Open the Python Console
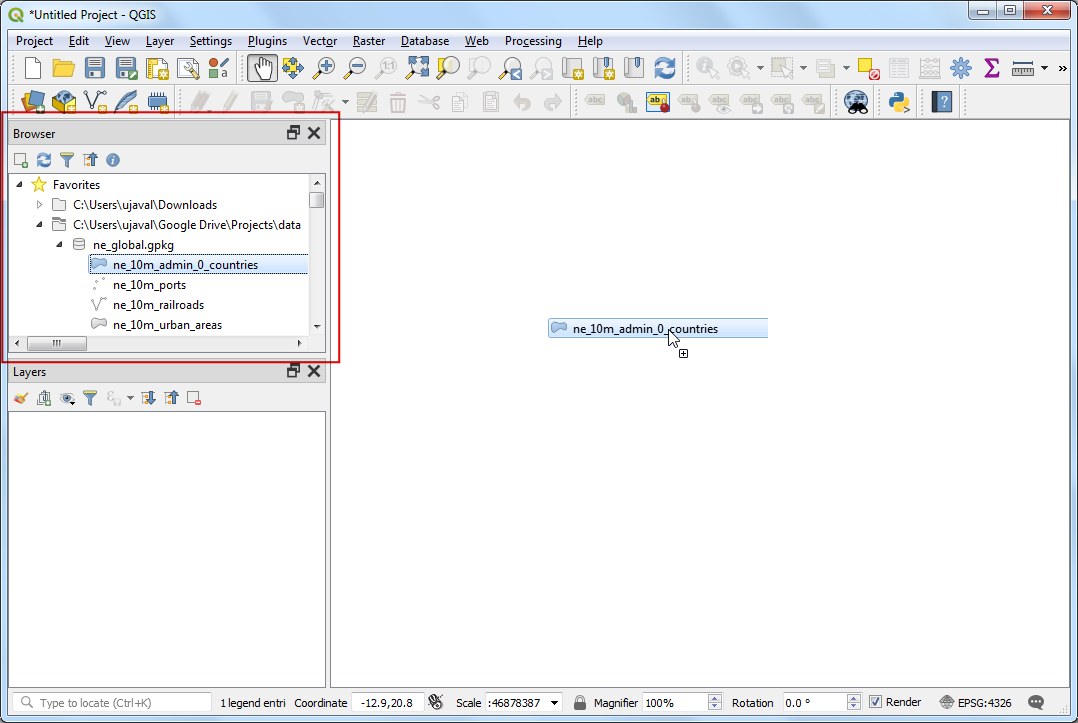 click(x=898, y=101)
